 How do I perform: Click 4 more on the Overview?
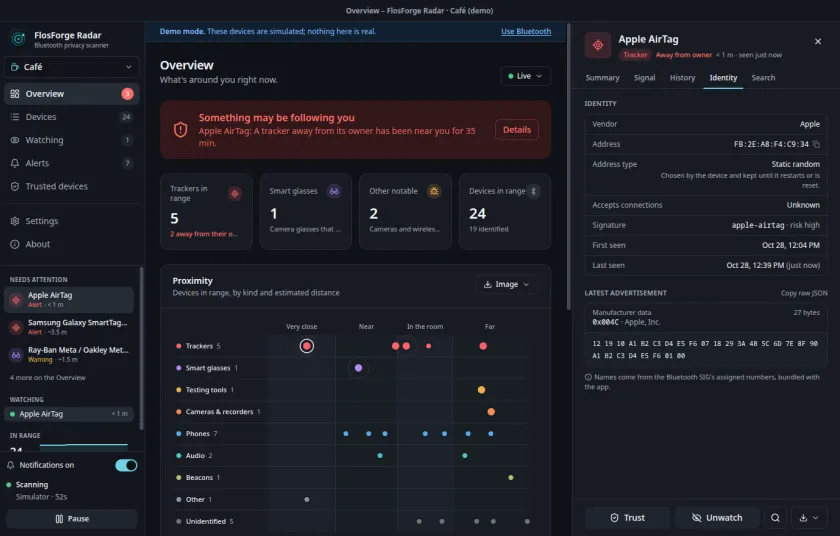pos(48,378)
